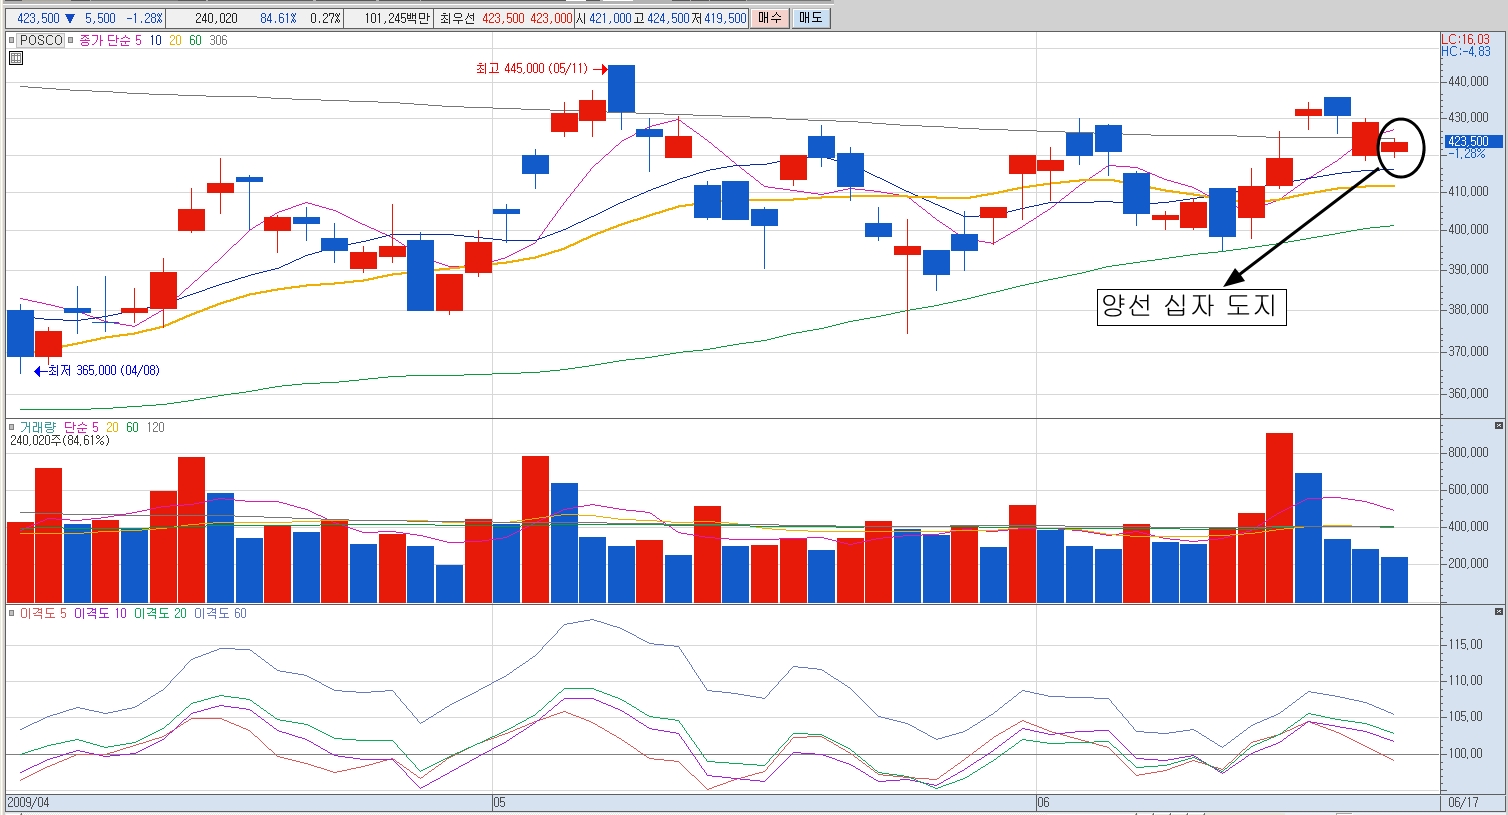Click the small square marker before POSCO
The width and height of the screenshot is (1508, 815).
12,41
